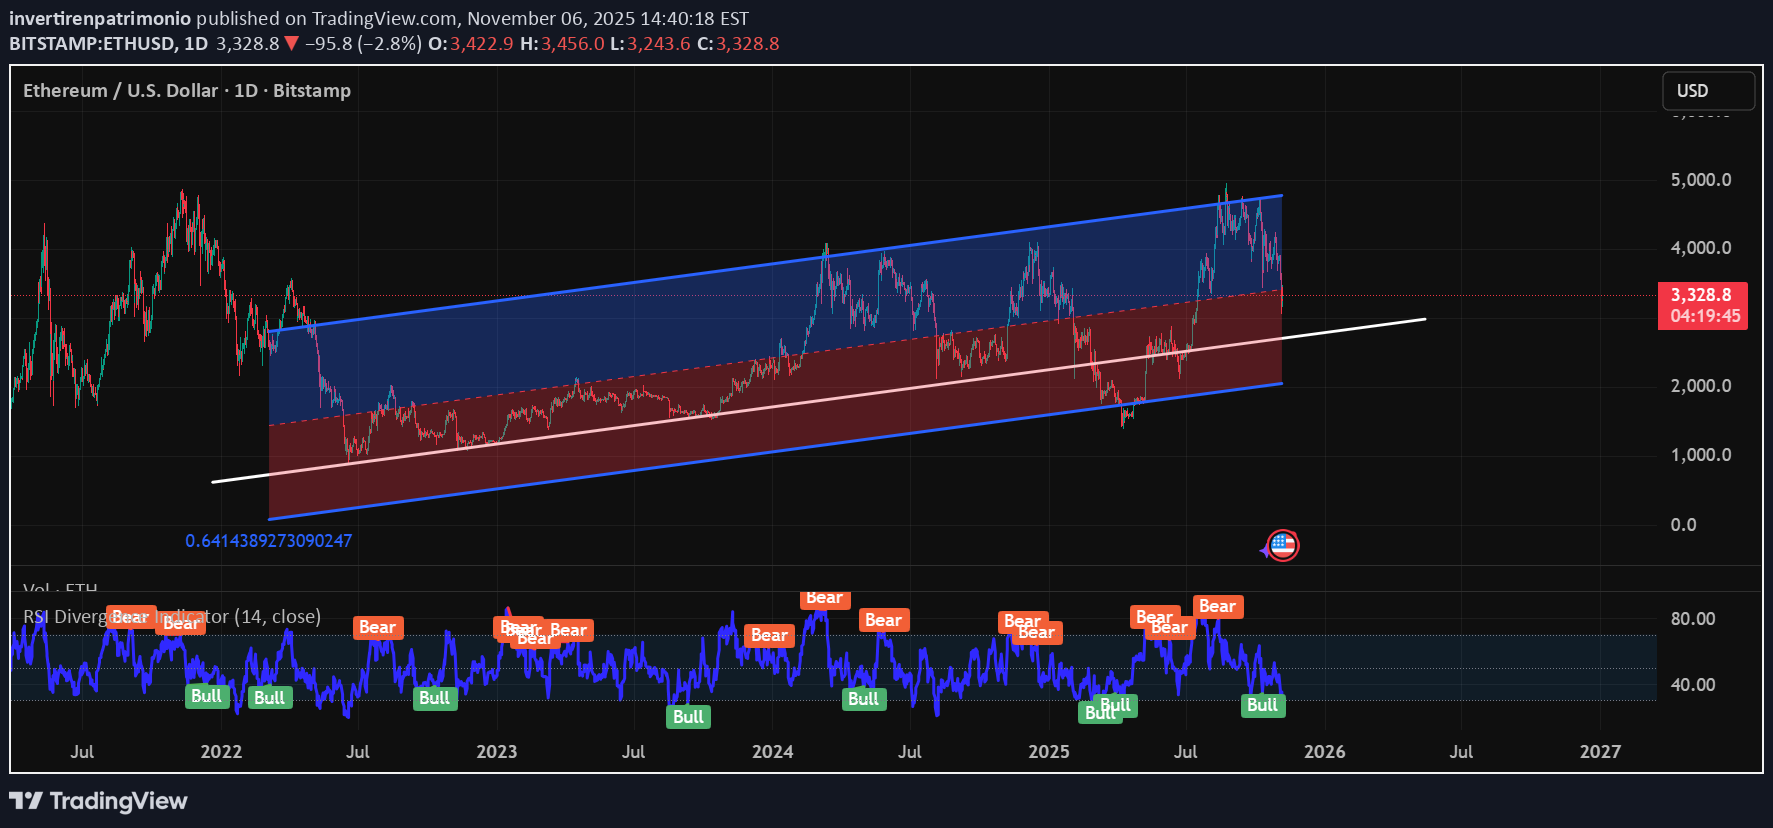Screen dimensions: 1773x828
Task: Click the Ethereum / U.S. Dollar chart title
Action: coord(187,90)
